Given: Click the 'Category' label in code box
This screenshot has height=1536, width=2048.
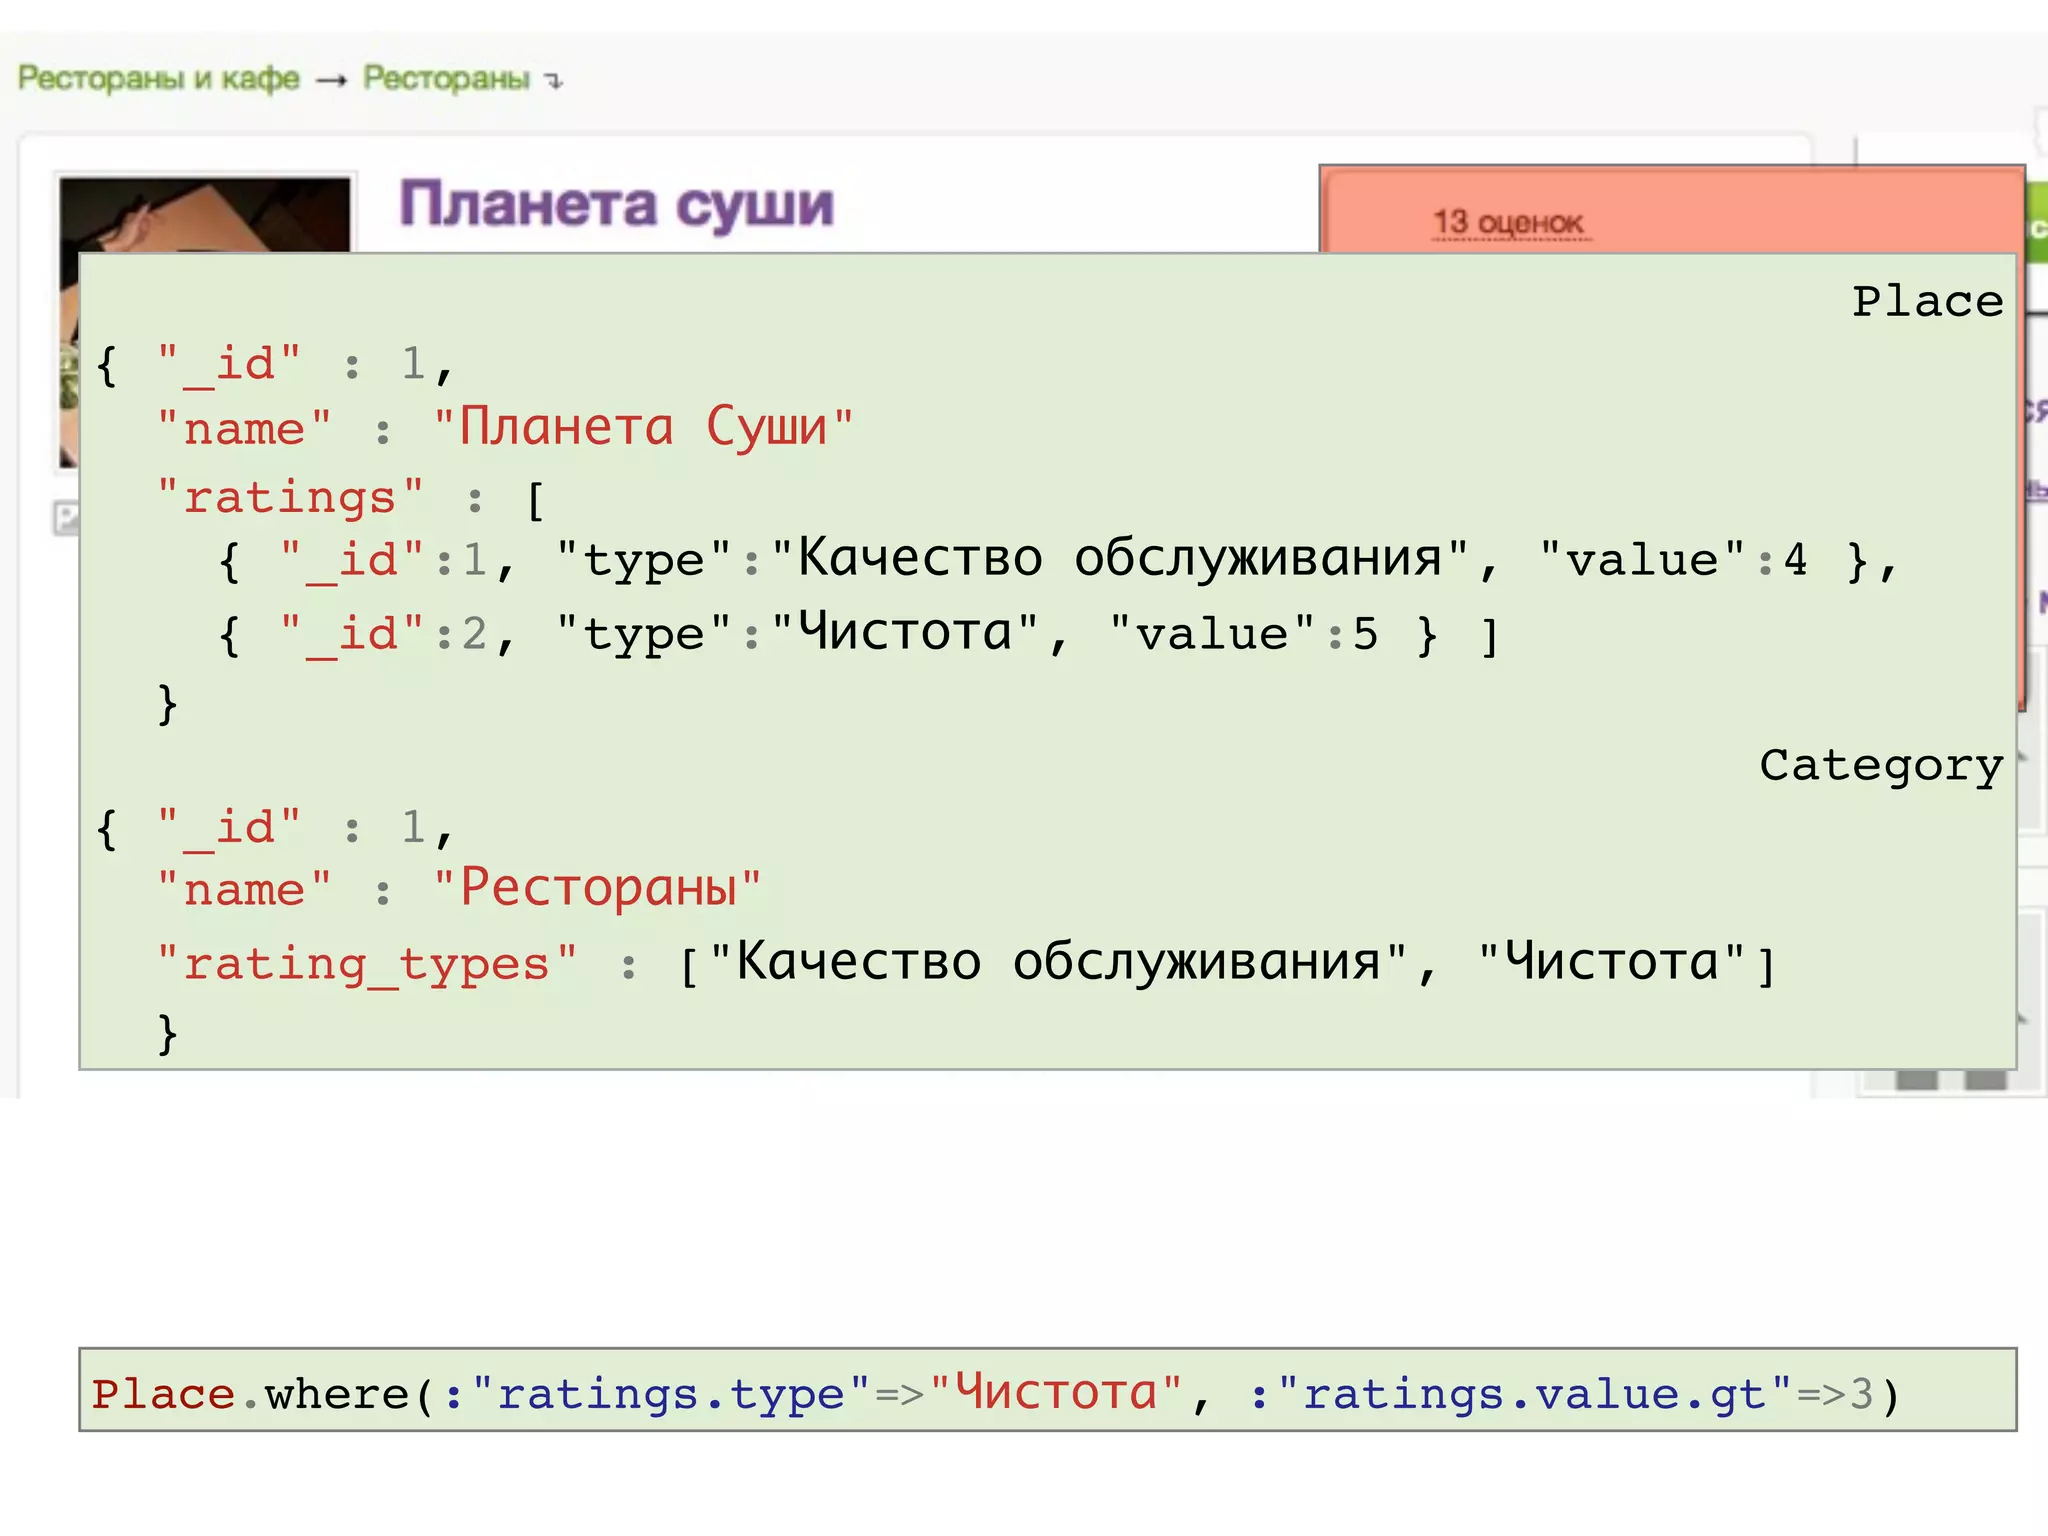Looking at the screenshot, I should (x=1881, y=765).
